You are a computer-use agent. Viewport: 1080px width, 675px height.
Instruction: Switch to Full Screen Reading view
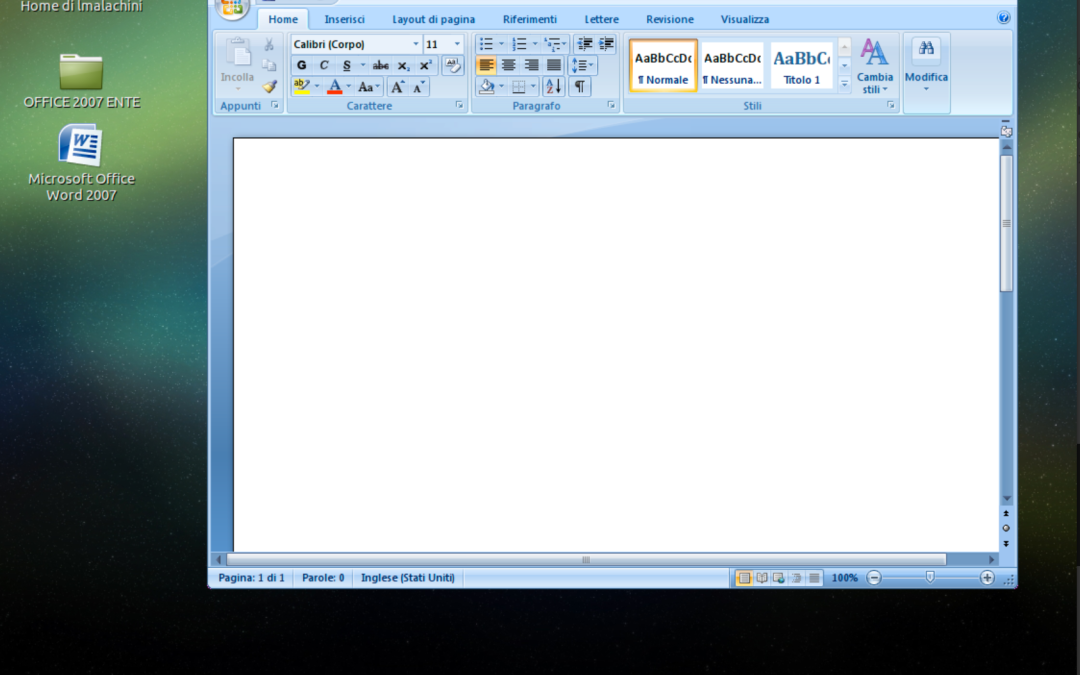click(x=762, y=578)
